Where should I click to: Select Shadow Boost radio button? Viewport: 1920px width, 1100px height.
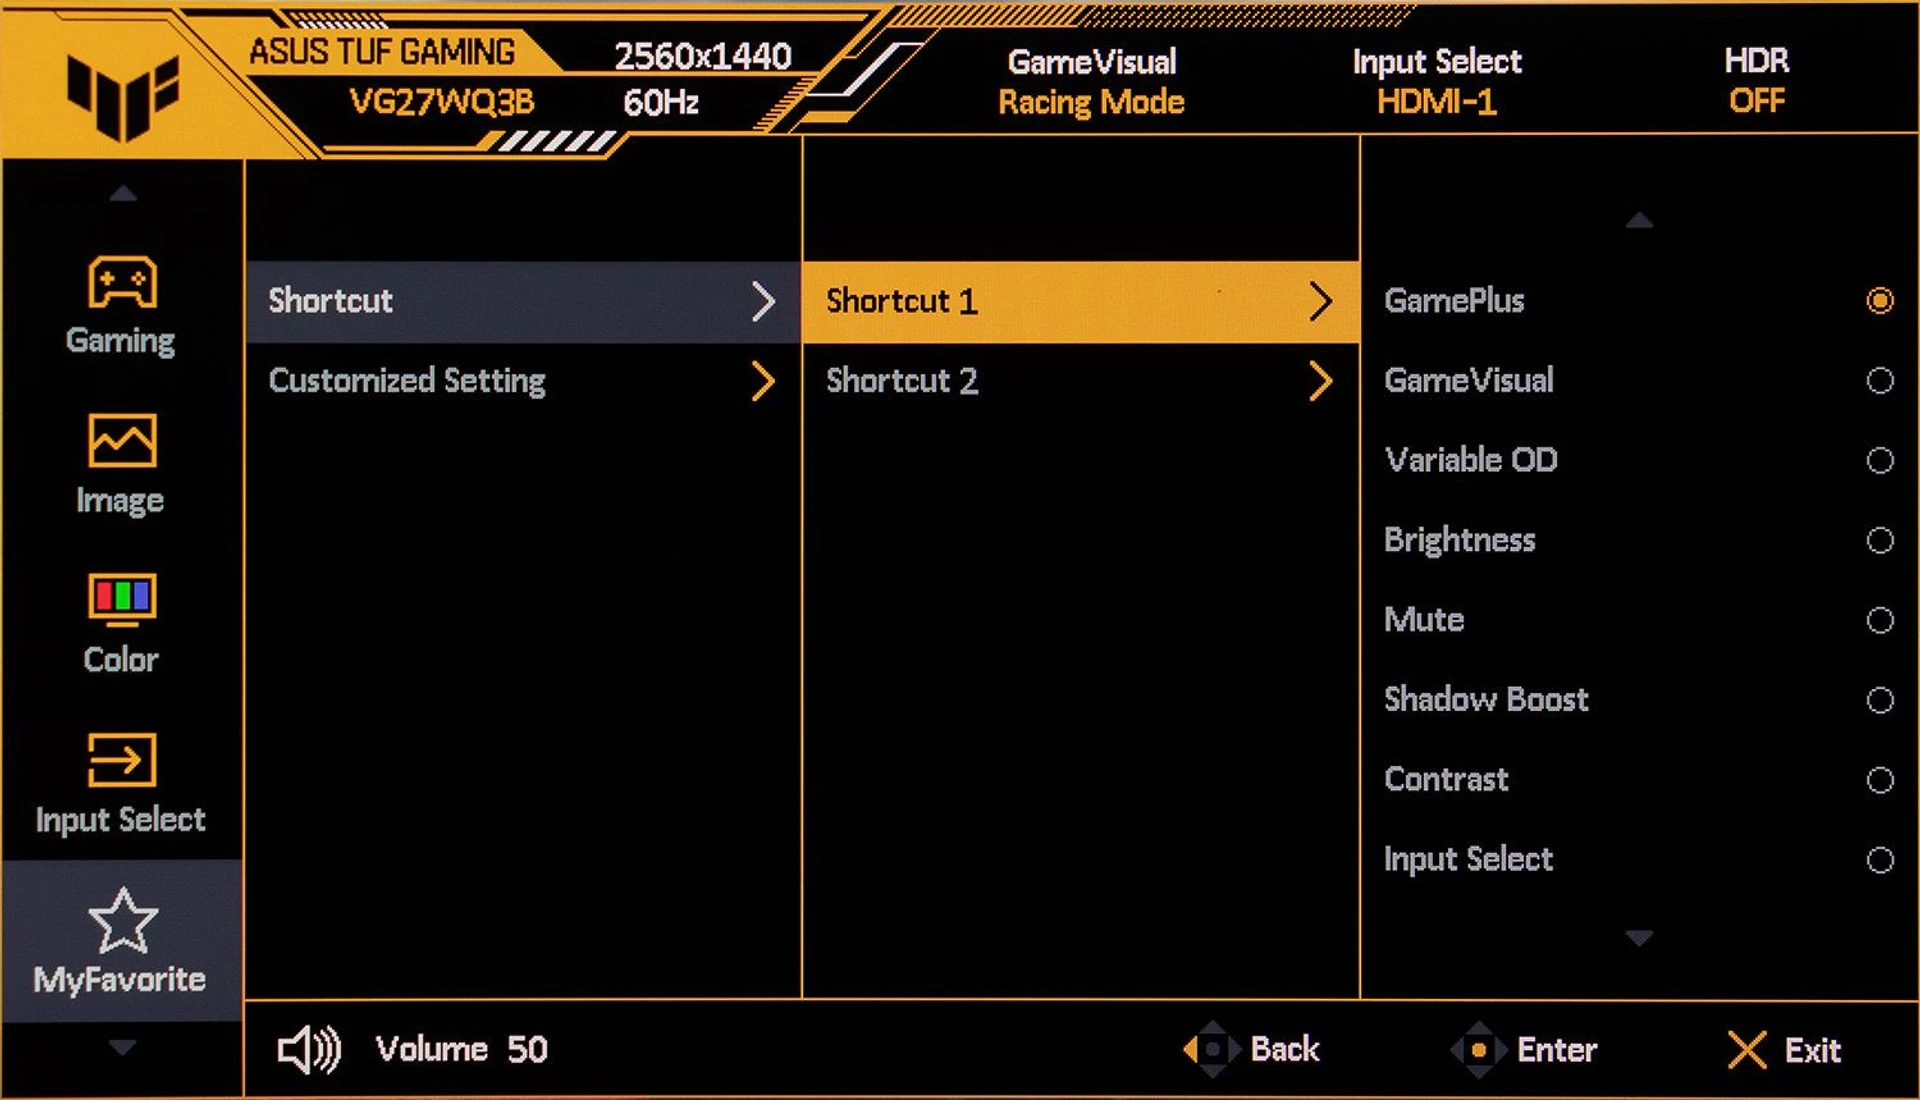[1880, 700]
